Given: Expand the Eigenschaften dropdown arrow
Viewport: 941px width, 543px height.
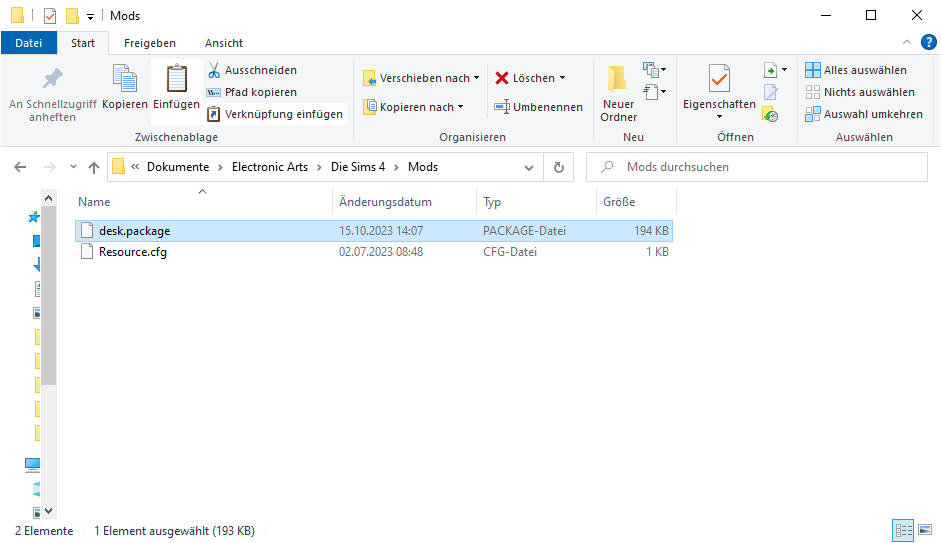Looking at the screenshot, I should click(x=719, y=116).
